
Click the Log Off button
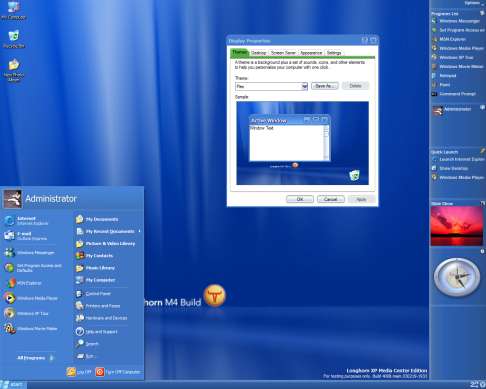point(79,372)
